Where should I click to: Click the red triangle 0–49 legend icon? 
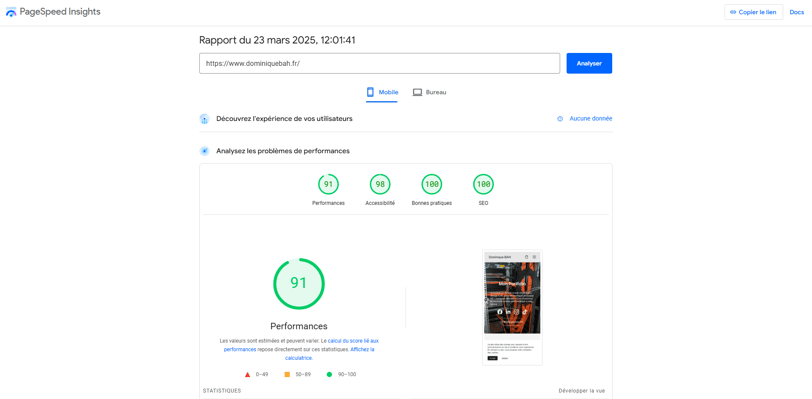(x=248, y=374)
